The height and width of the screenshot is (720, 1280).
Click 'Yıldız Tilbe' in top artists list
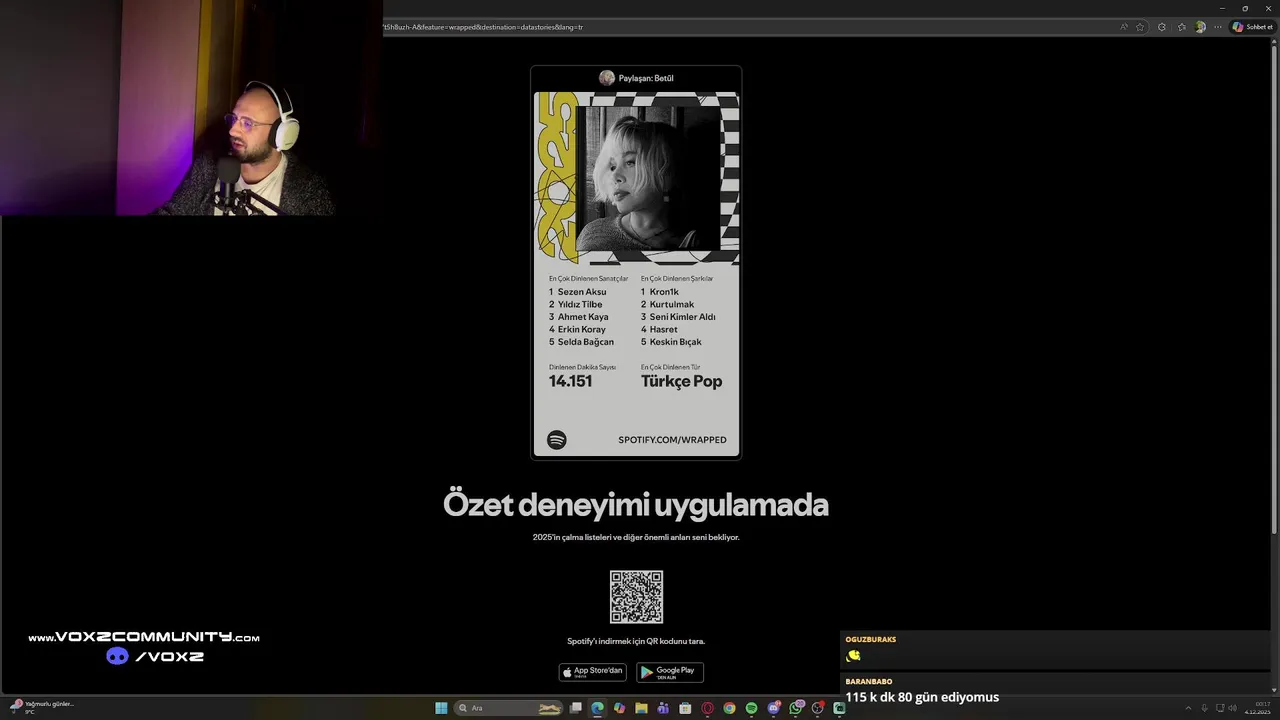pyautogui.click(x=580, y=304)
